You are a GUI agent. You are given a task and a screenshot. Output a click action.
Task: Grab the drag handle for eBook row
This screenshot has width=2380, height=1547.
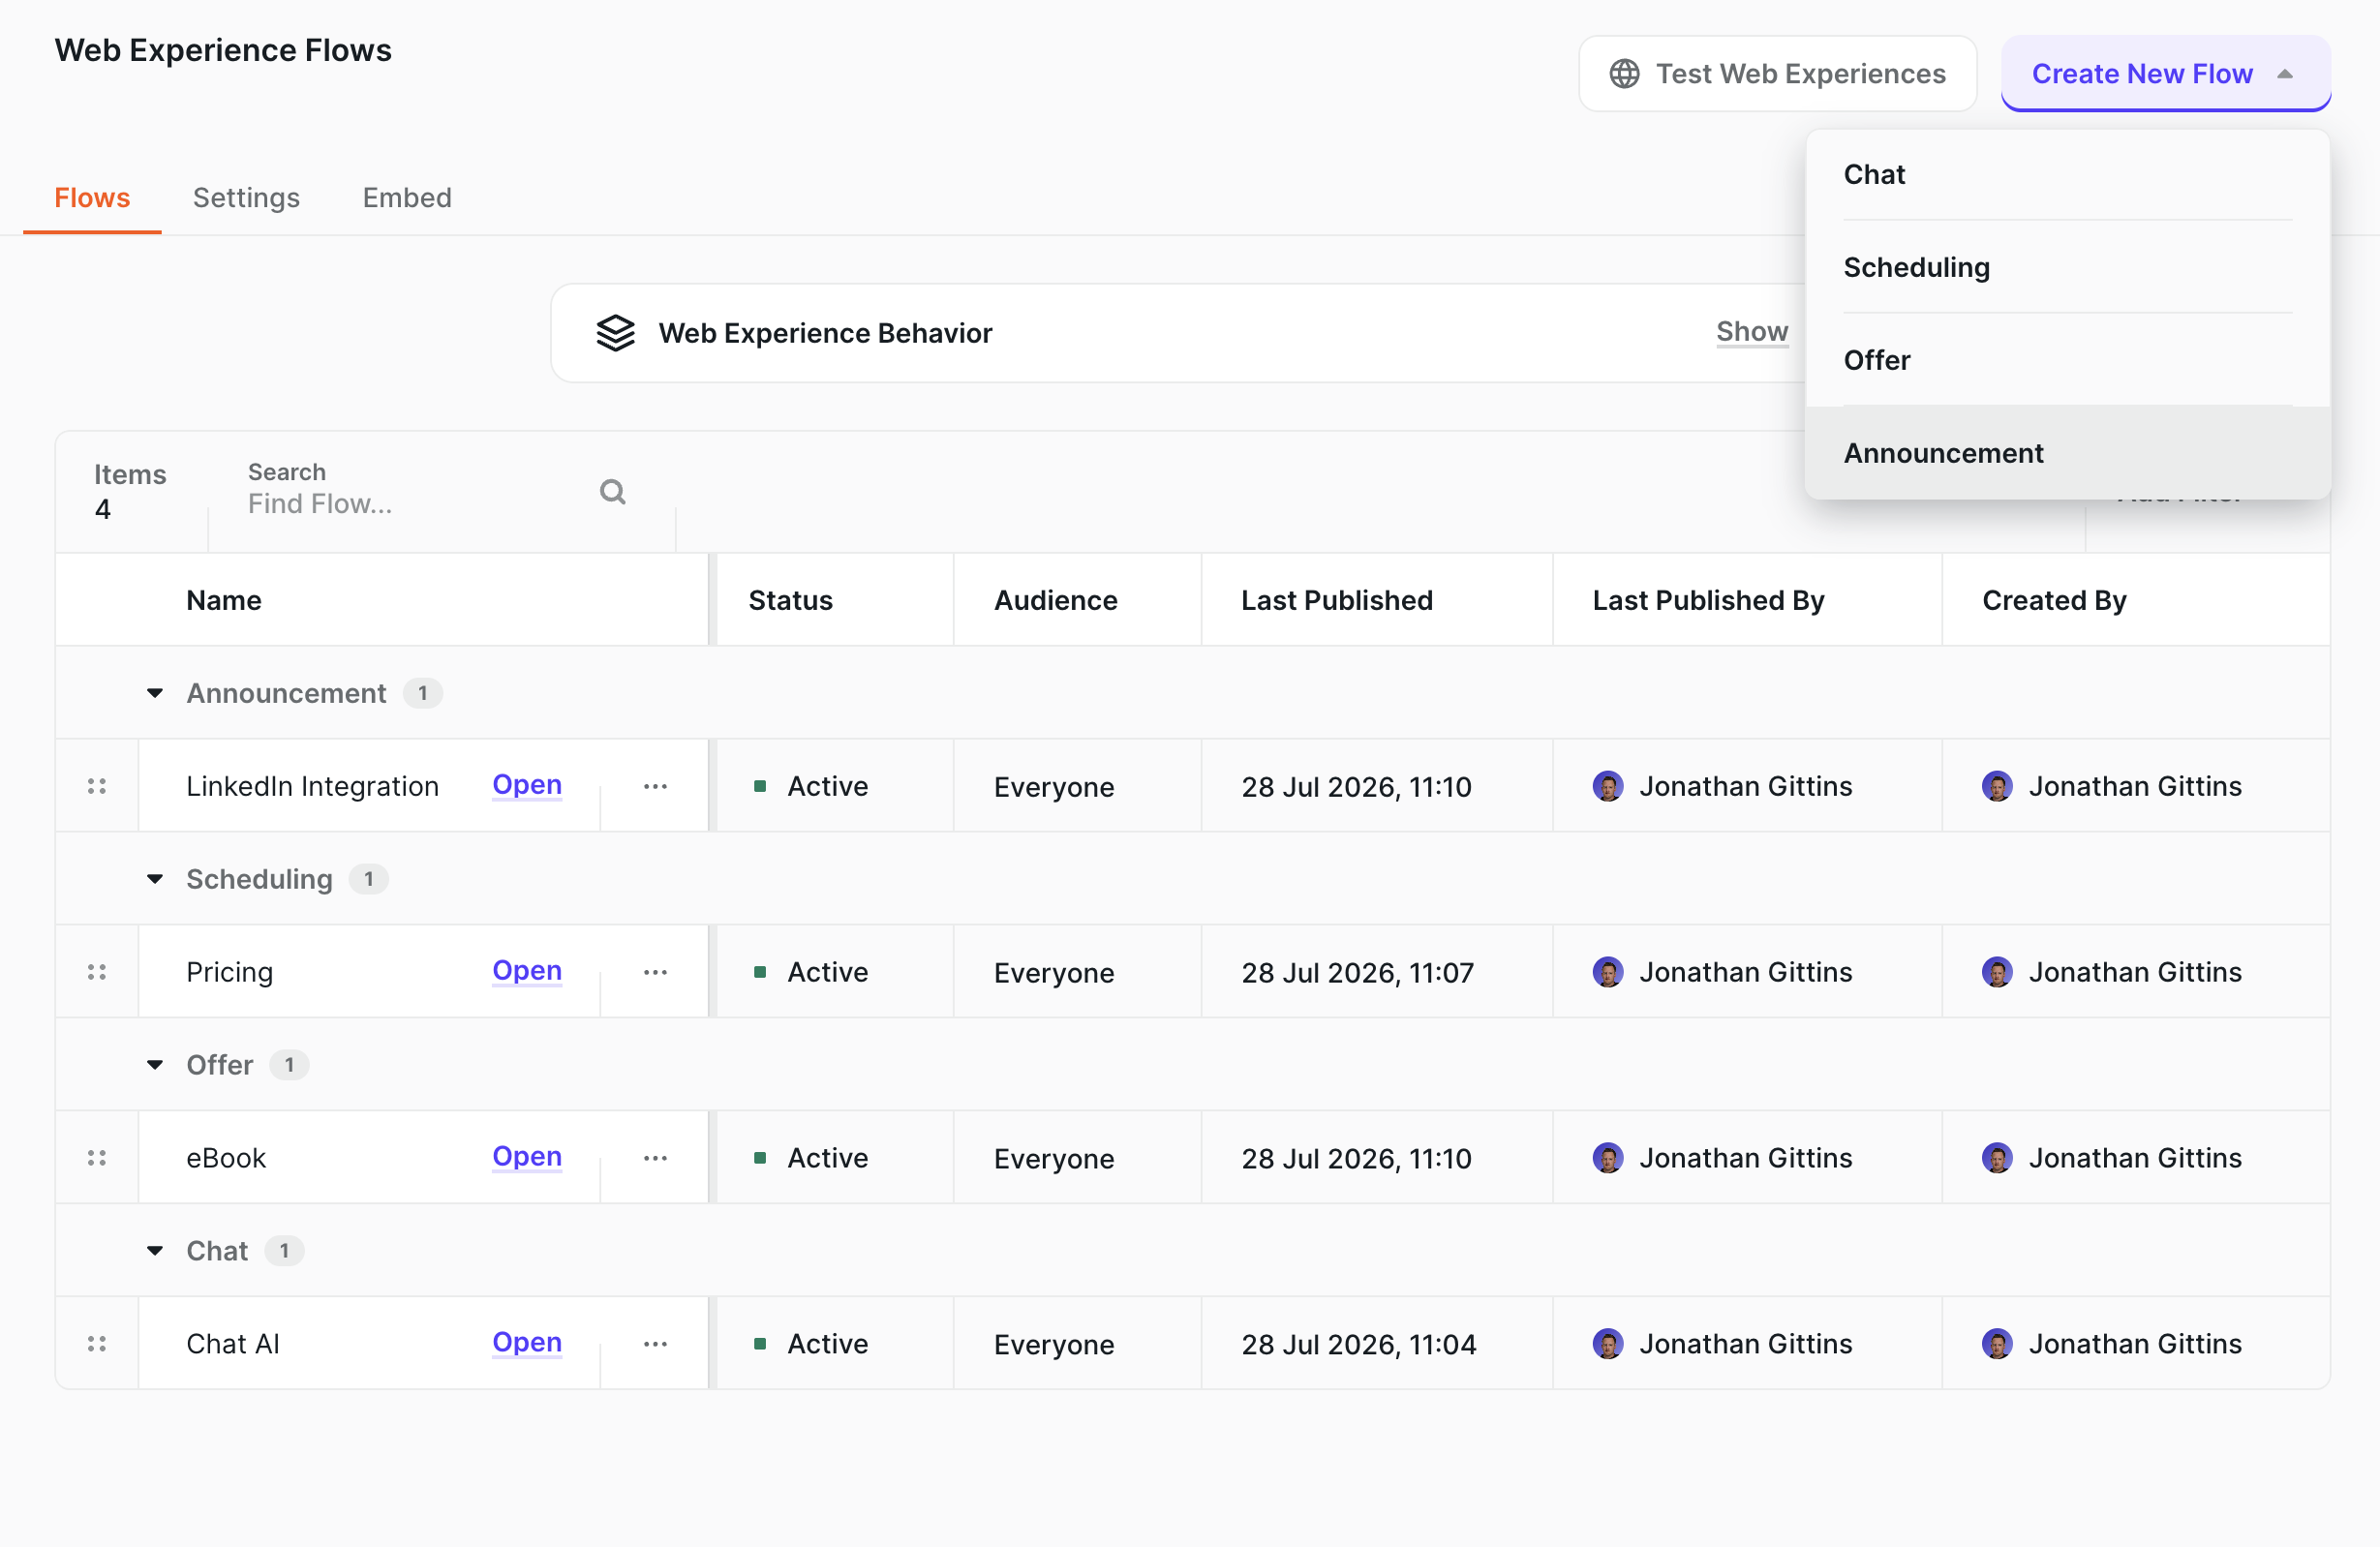tap(97, 1158)
